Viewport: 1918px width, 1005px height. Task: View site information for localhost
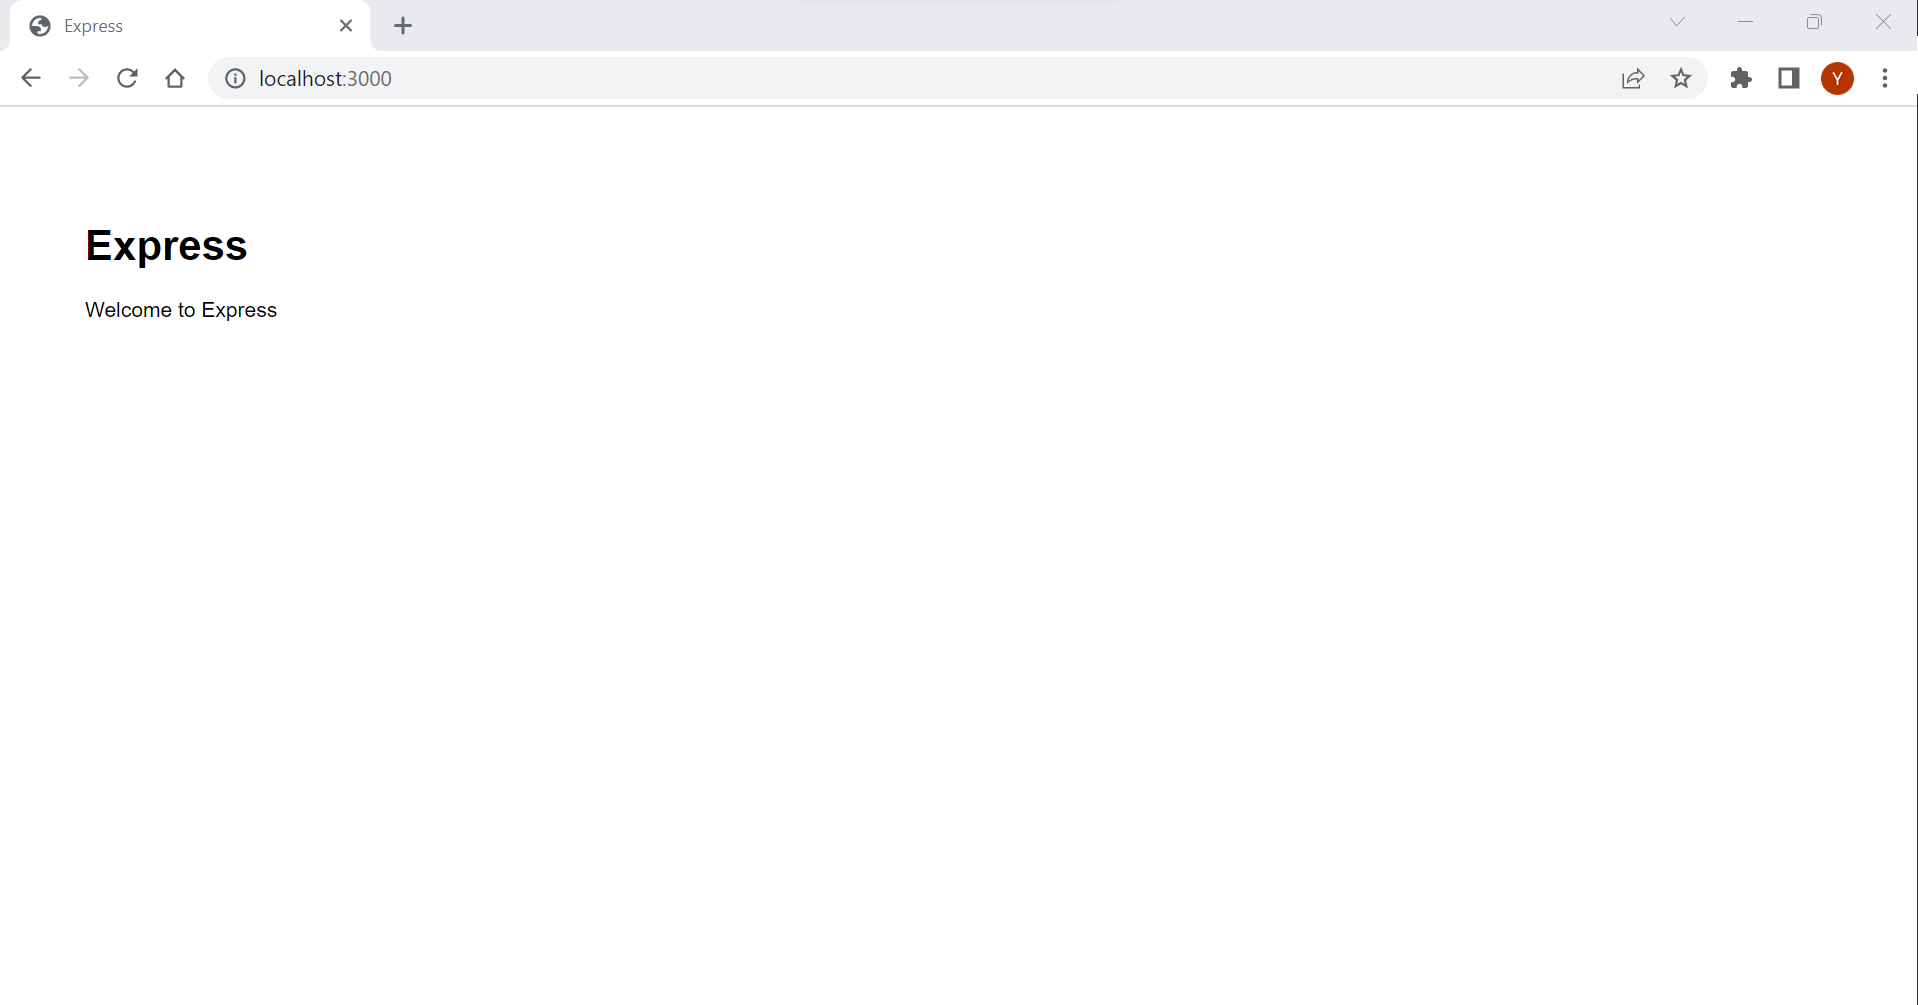click(x=235, y=78)
